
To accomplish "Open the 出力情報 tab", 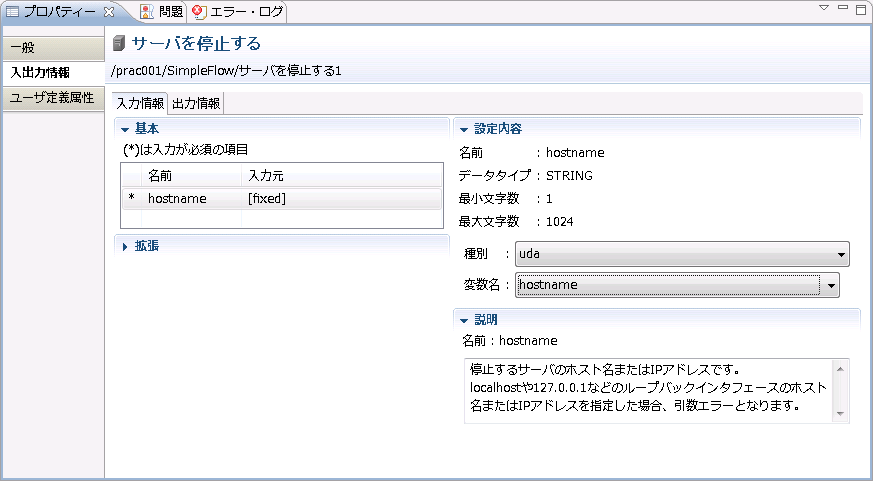I will point(196,103).
